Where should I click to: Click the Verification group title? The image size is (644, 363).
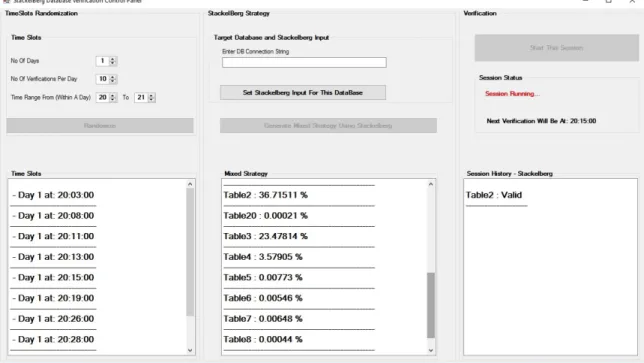click(480, 13)
